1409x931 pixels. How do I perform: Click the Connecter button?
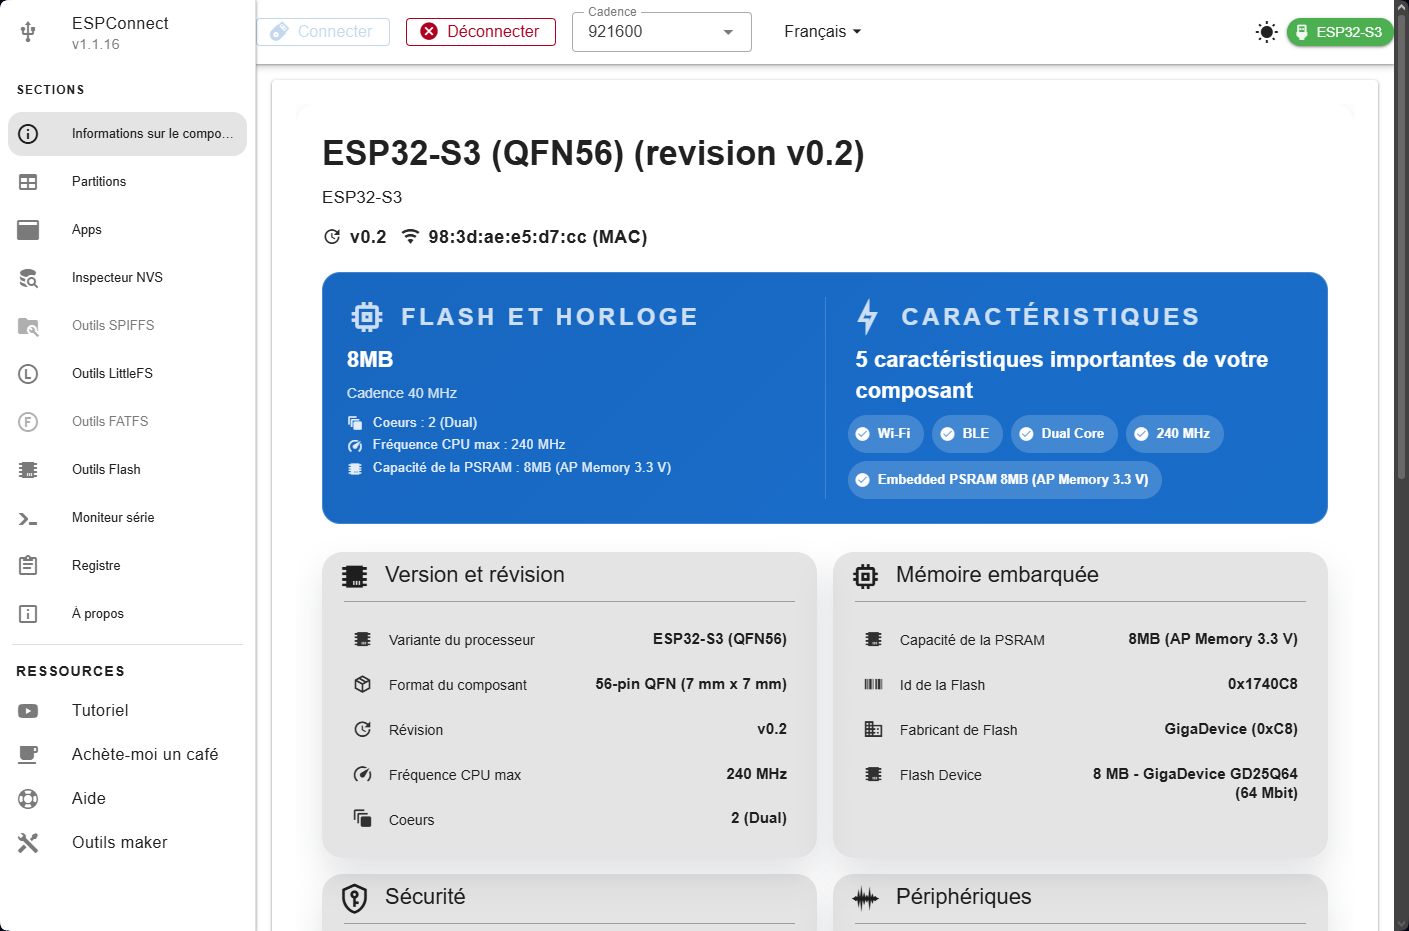323,32
